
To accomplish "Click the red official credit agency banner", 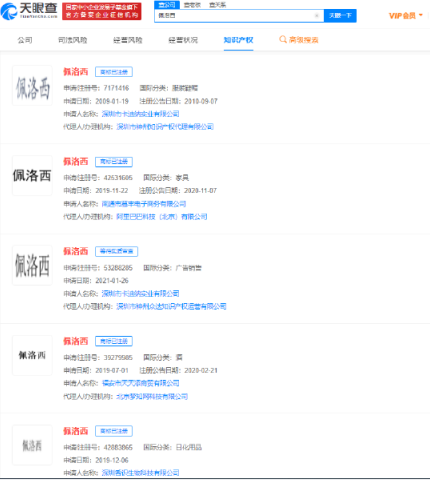I will click(x=102, y=11).
